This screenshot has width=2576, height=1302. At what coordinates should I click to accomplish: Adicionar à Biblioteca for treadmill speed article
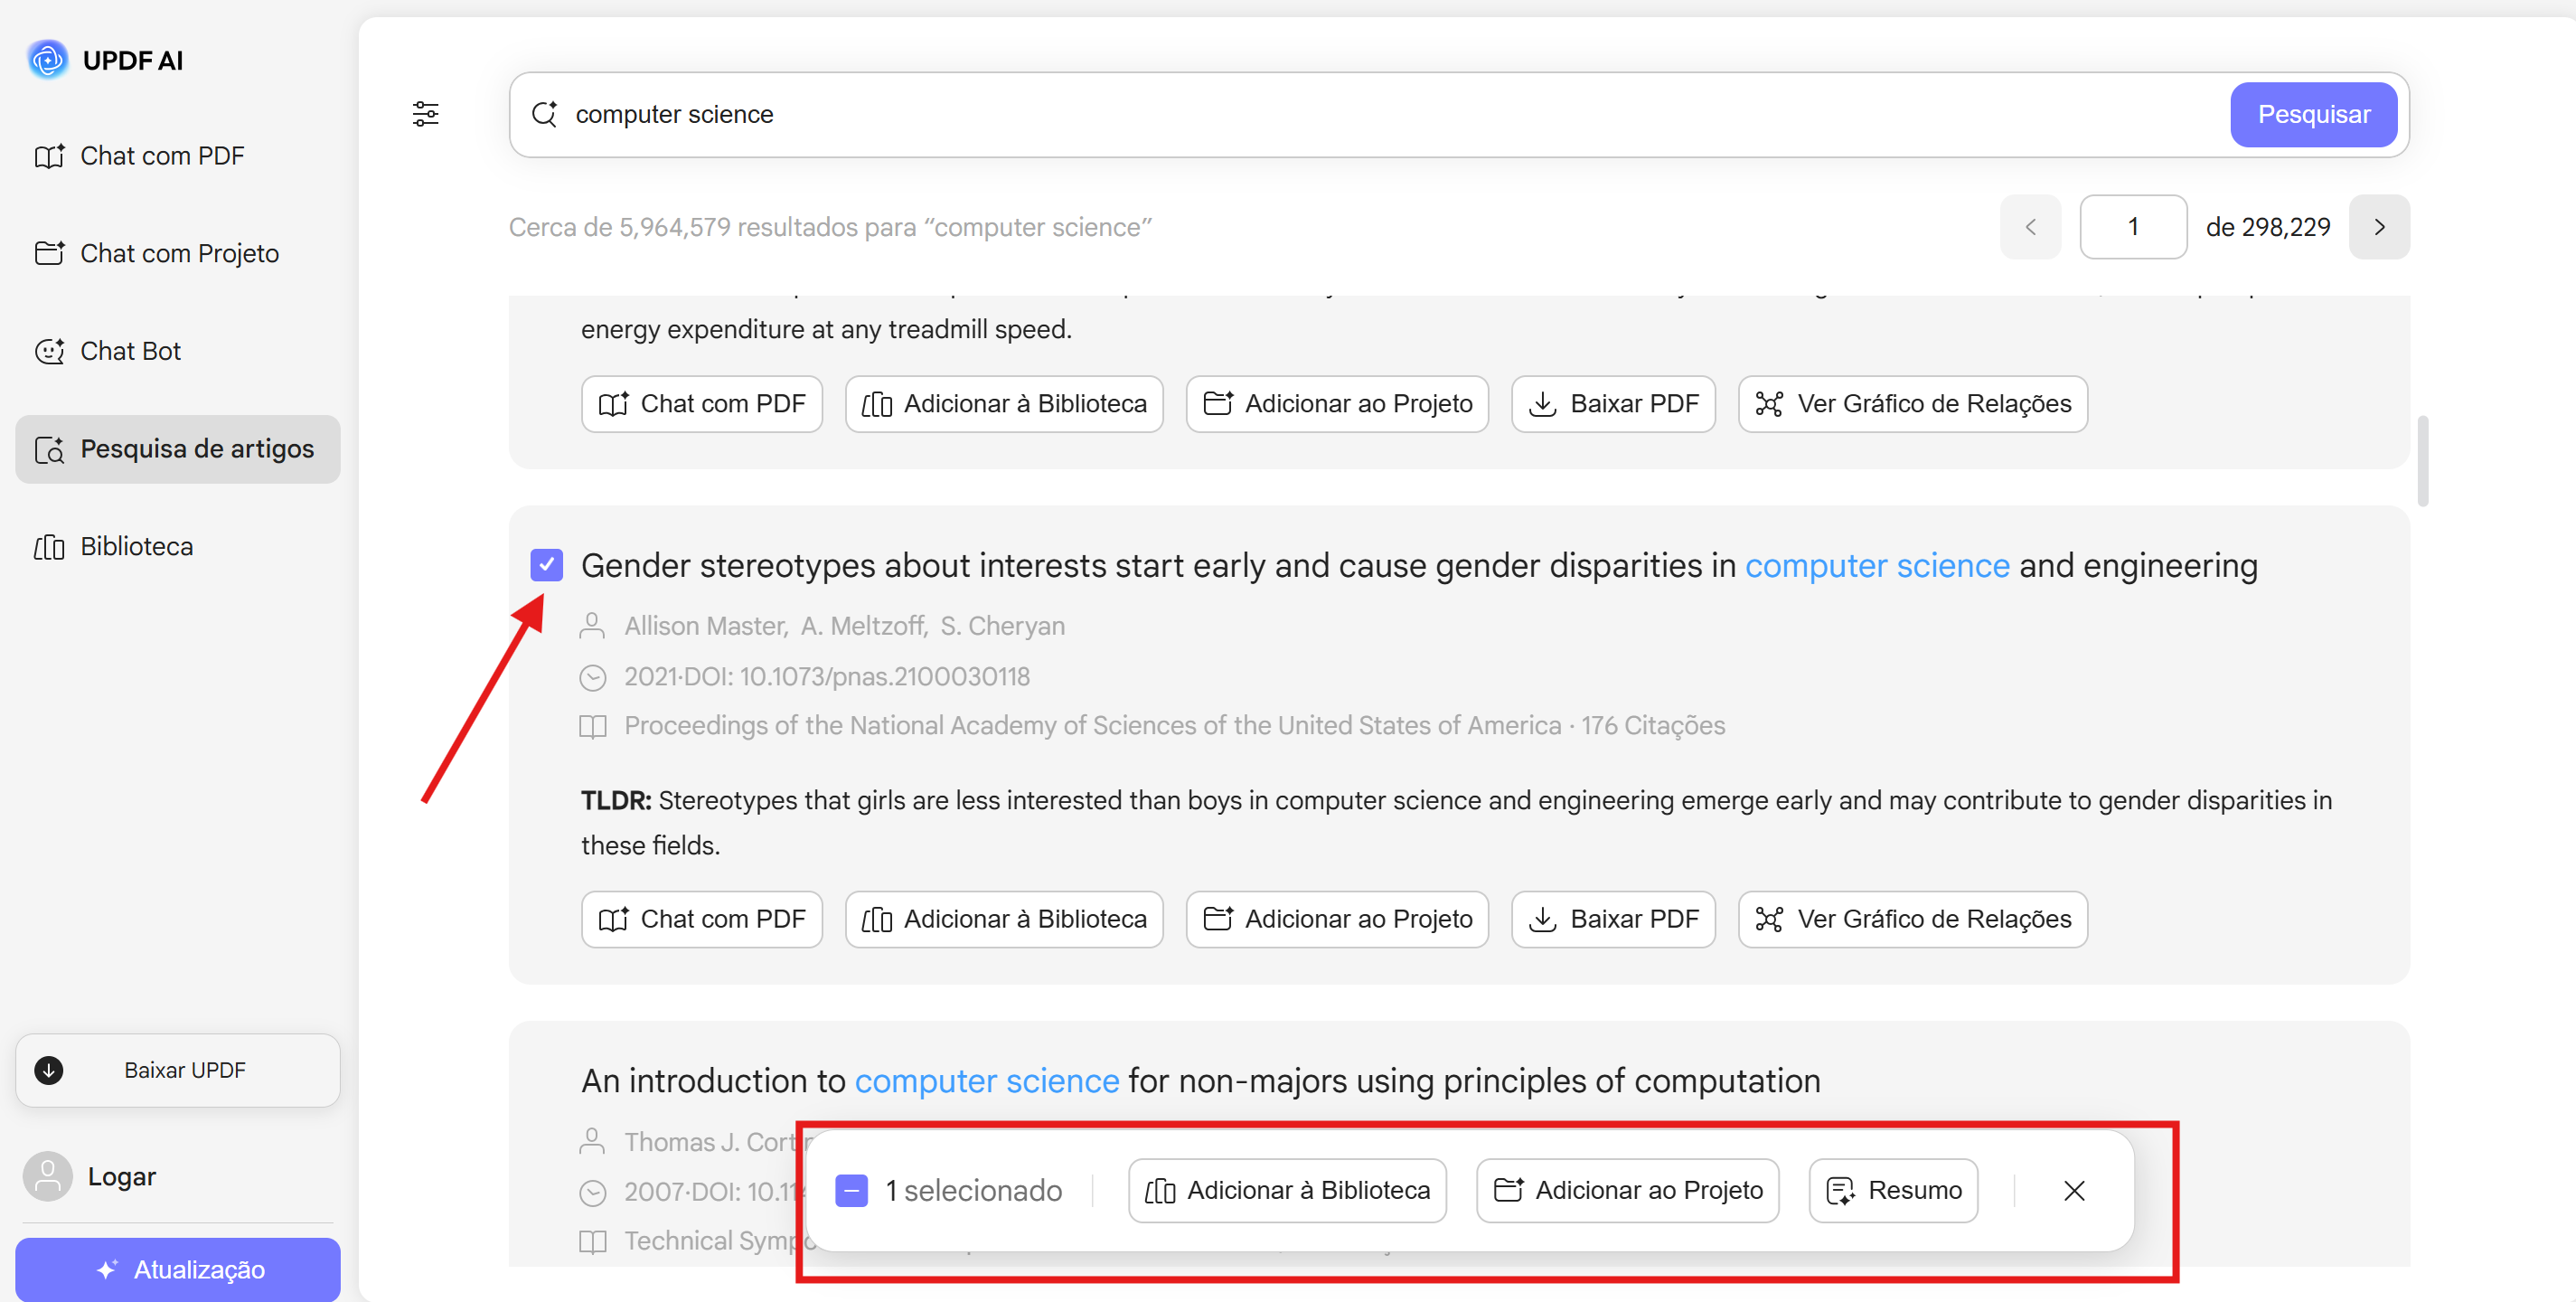click(1004, 404)
